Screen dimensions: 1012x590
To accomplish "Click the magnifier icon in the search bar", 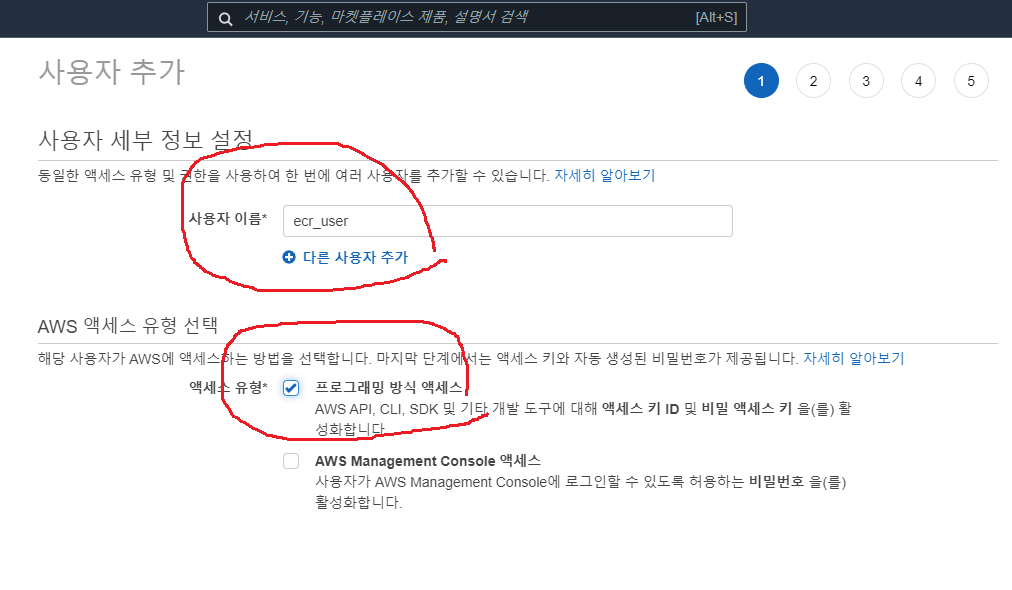I will (226, 17).
